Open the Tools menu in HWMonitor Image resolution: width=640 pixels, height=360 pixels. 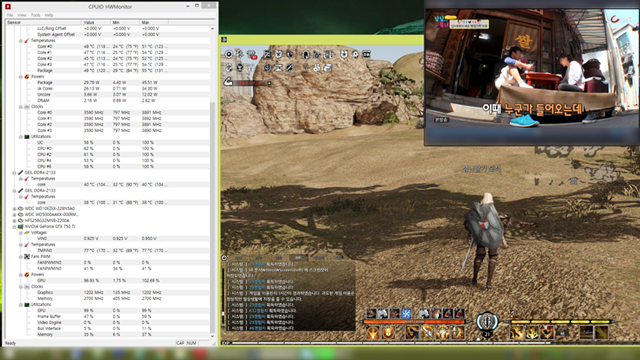35,15
